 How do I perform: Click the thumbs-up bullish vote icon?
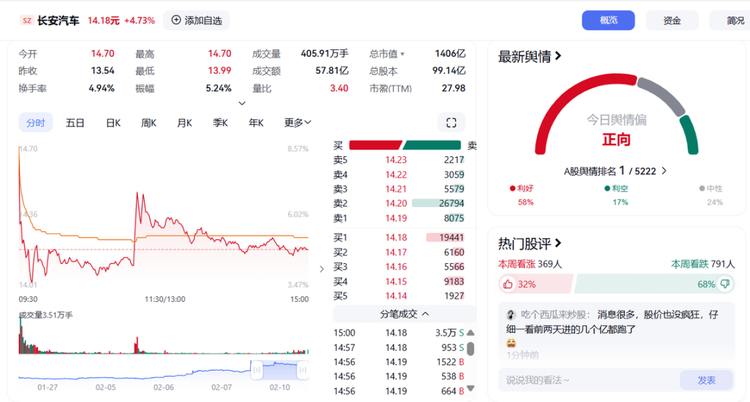pyautogui.click(x=507, y=284)
